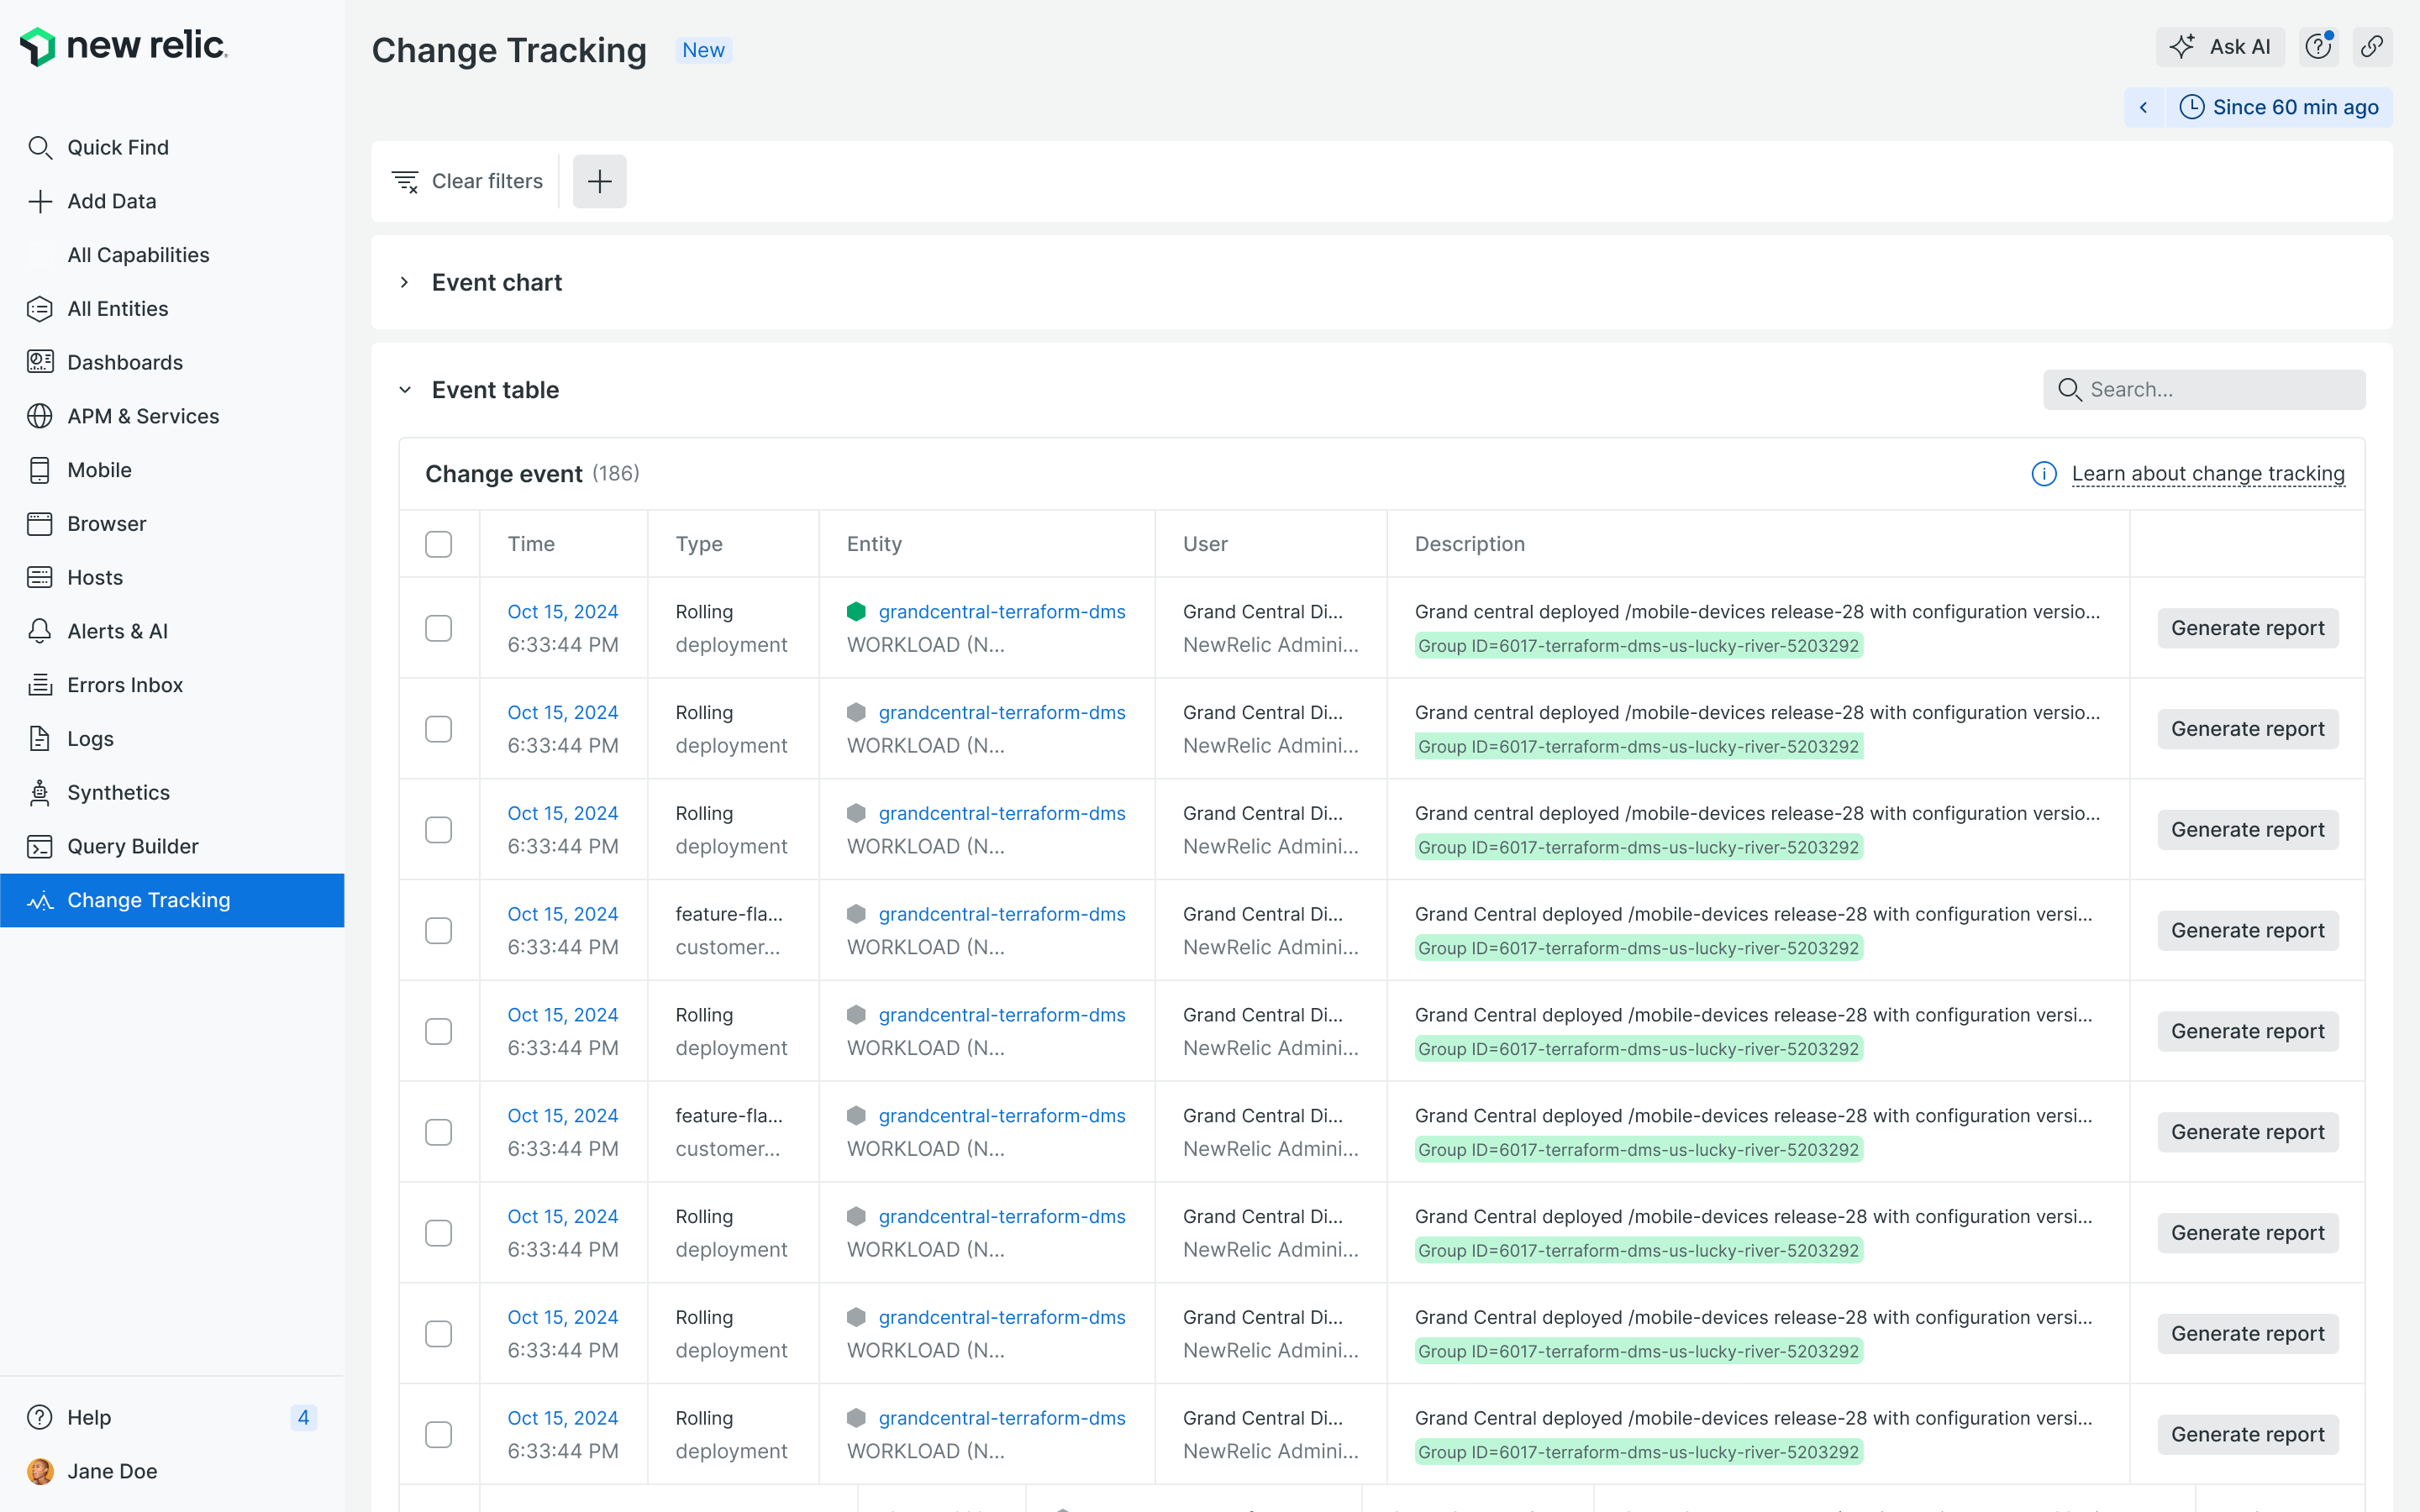The height and width of the screenshot is (1512, 2420).
Task: Open Mobile icon in sidebar
Action: 40,470
